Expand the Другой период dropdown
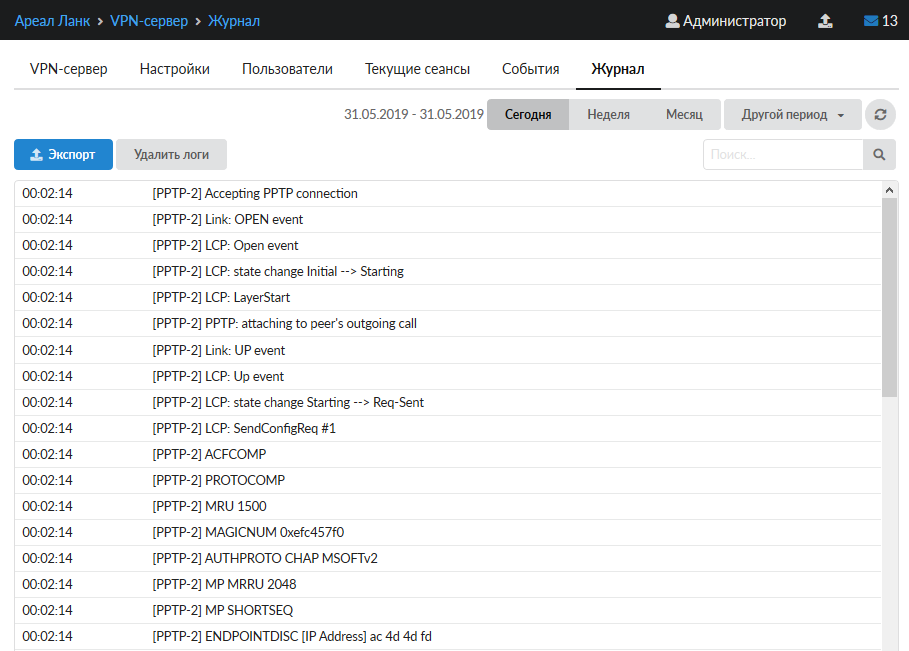Image resolution: width=909 pixels, height=651 pixels. [792, 115]
